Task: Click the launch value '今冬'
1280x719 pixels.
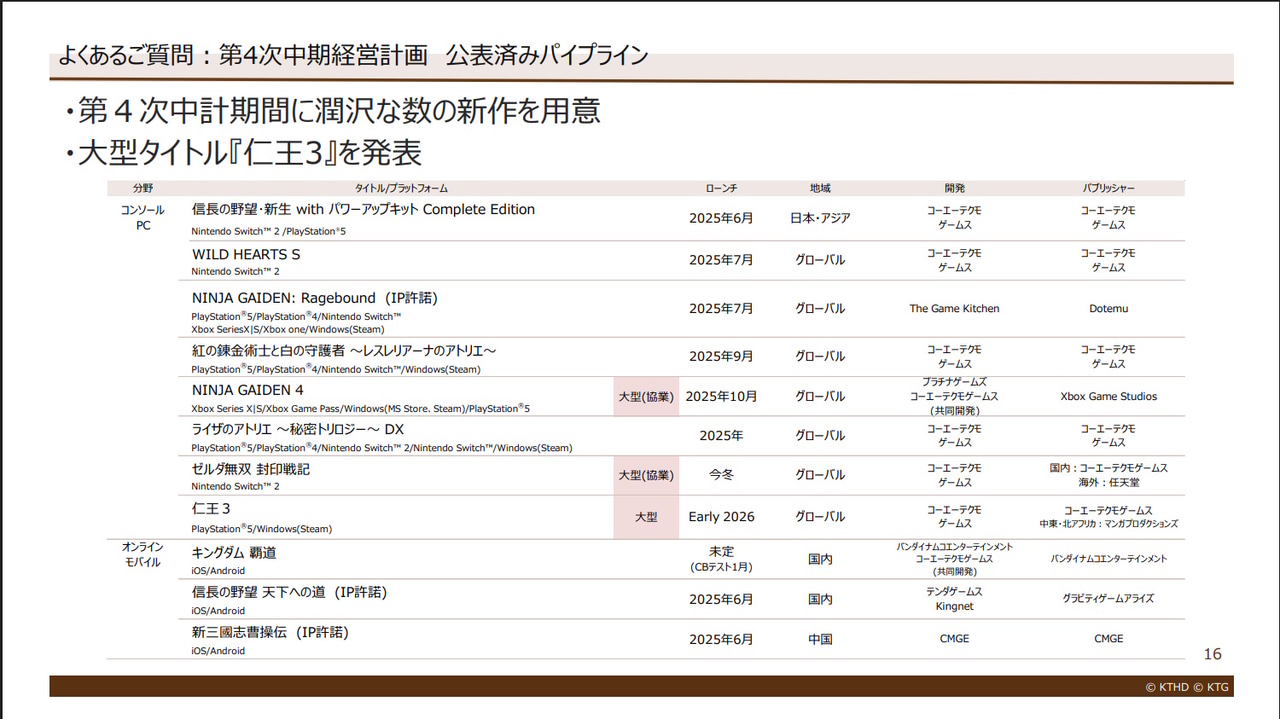Action: coord(721,475)
